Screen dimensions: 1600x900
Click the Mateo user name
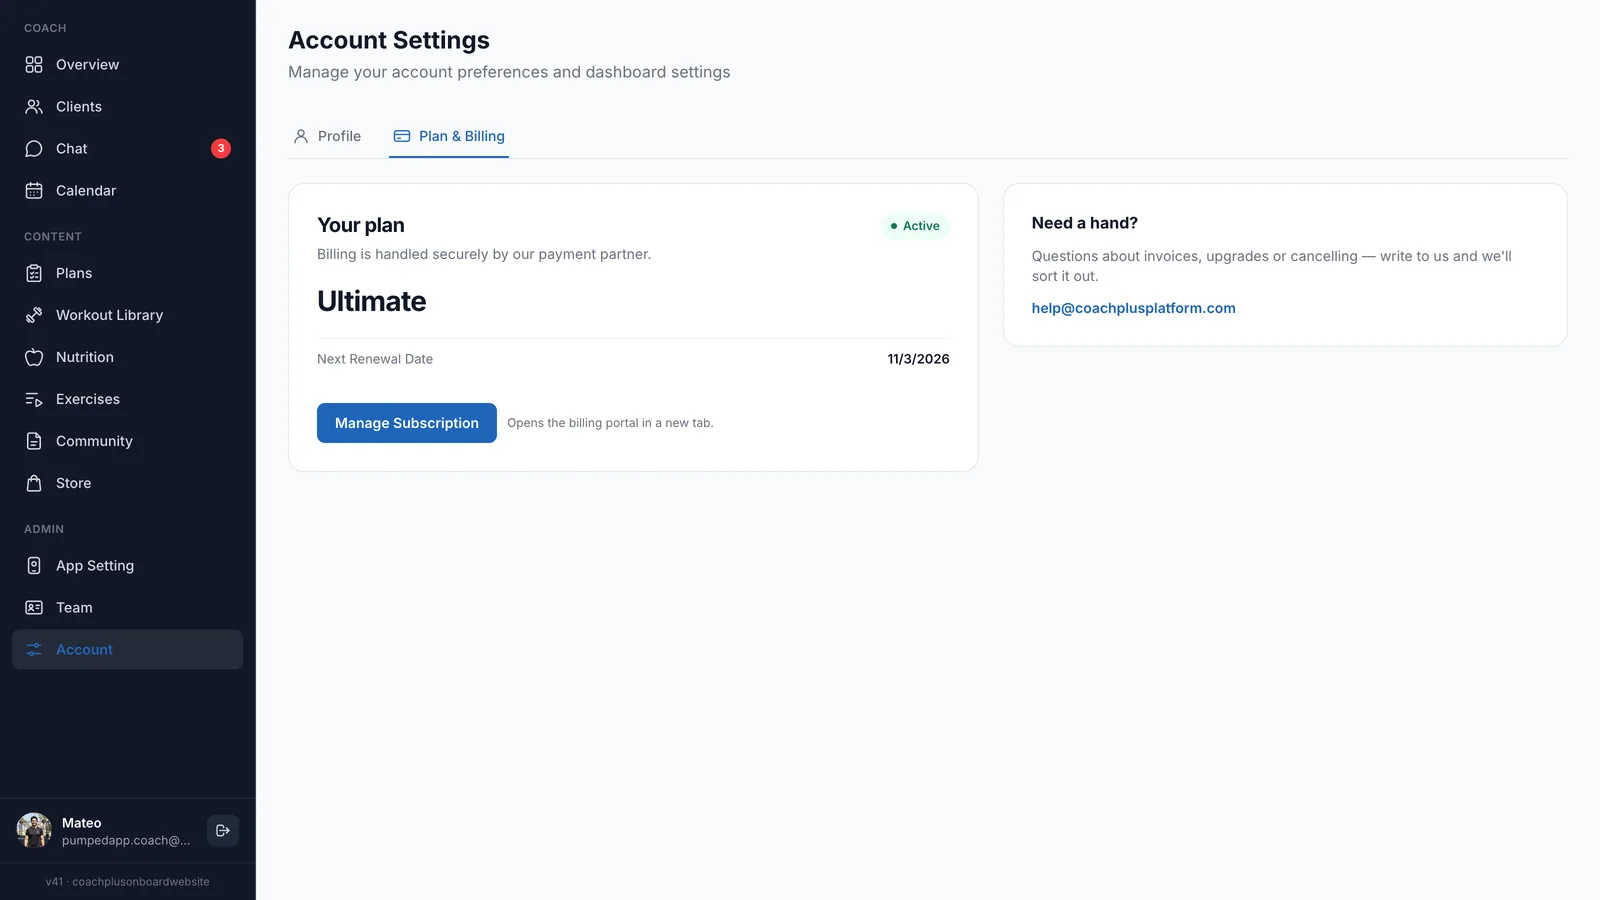pyautogui.click(x=82, y=823)
